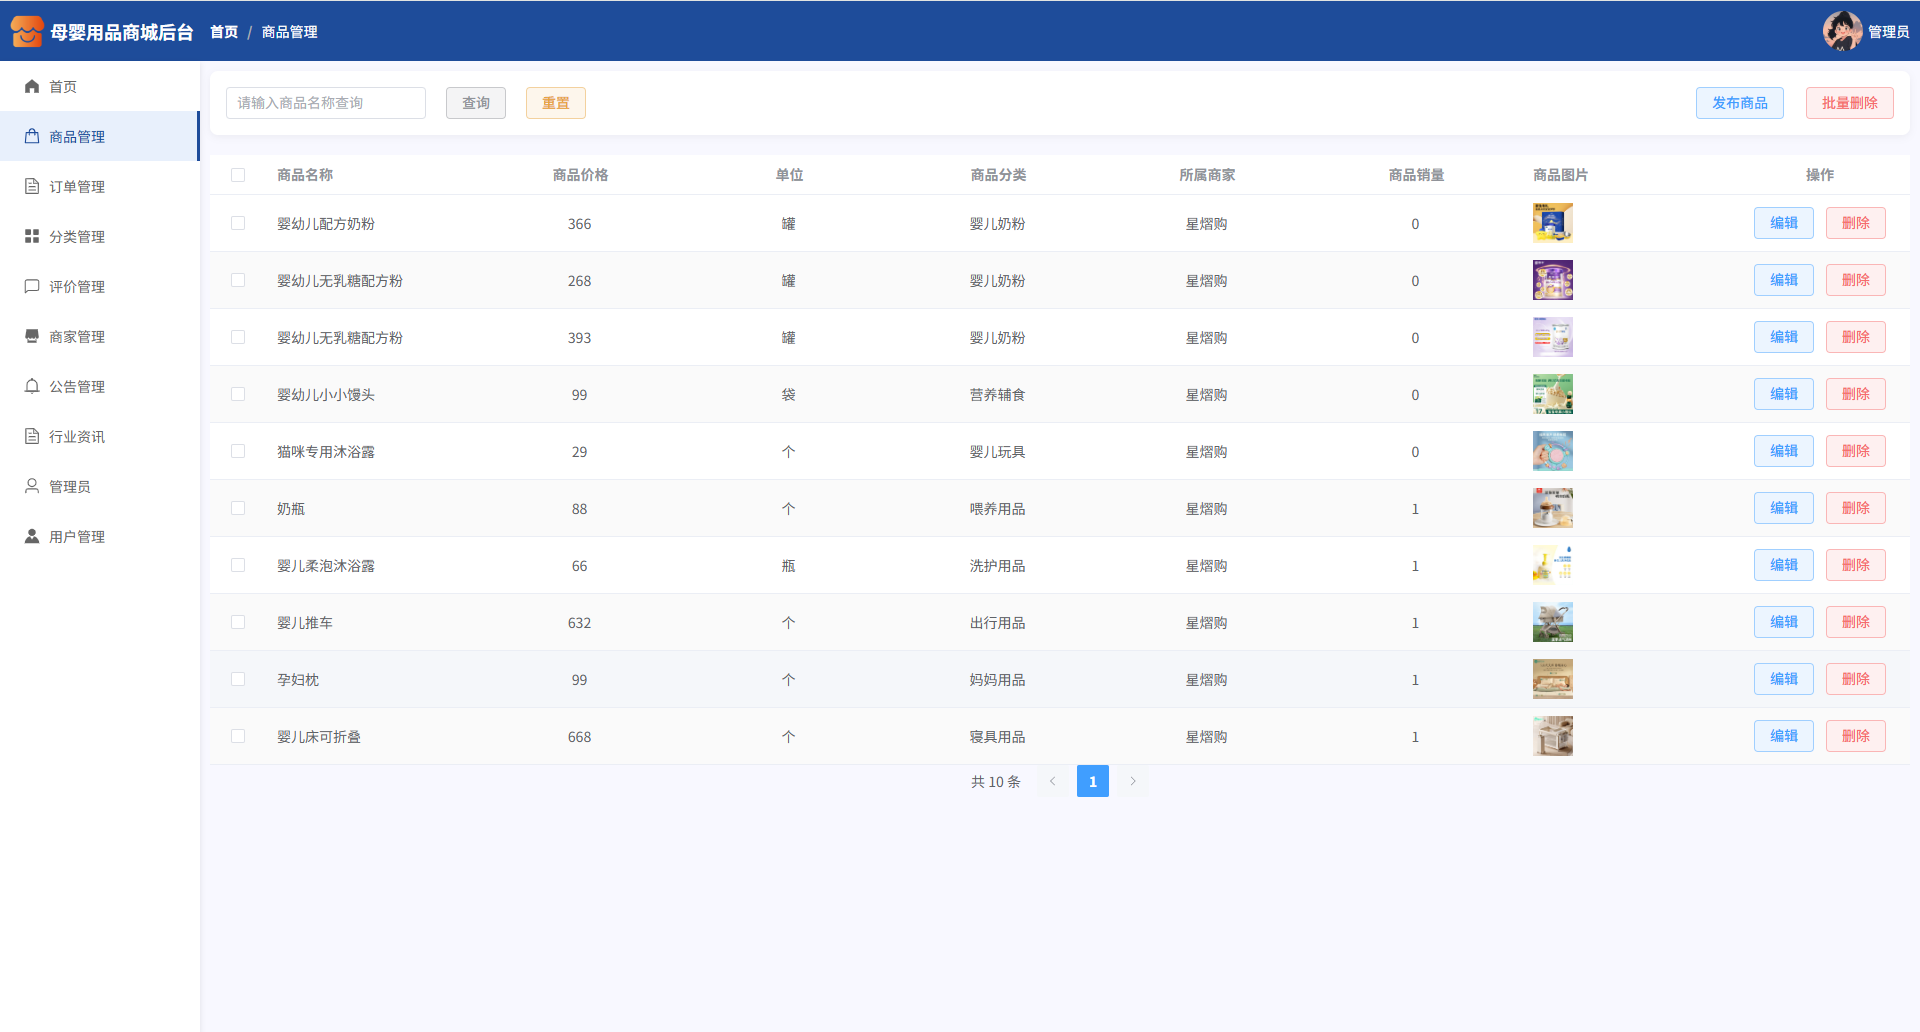The height and width of the screenshot is (1032, 1920).
Task: Click the 批量删除 button
Action: (x=1849, y=103)
